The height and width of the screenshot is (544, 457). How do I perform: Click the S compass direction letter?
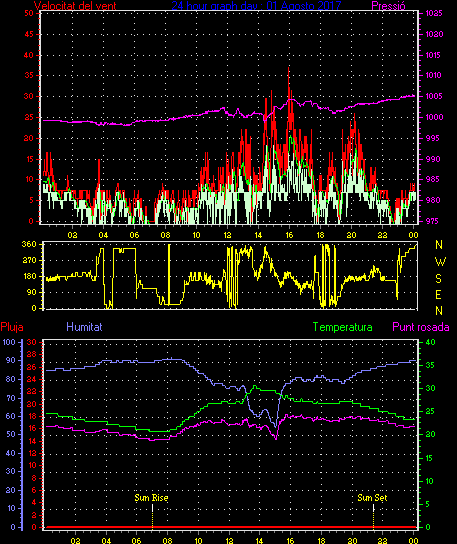(x=439, y=278)
